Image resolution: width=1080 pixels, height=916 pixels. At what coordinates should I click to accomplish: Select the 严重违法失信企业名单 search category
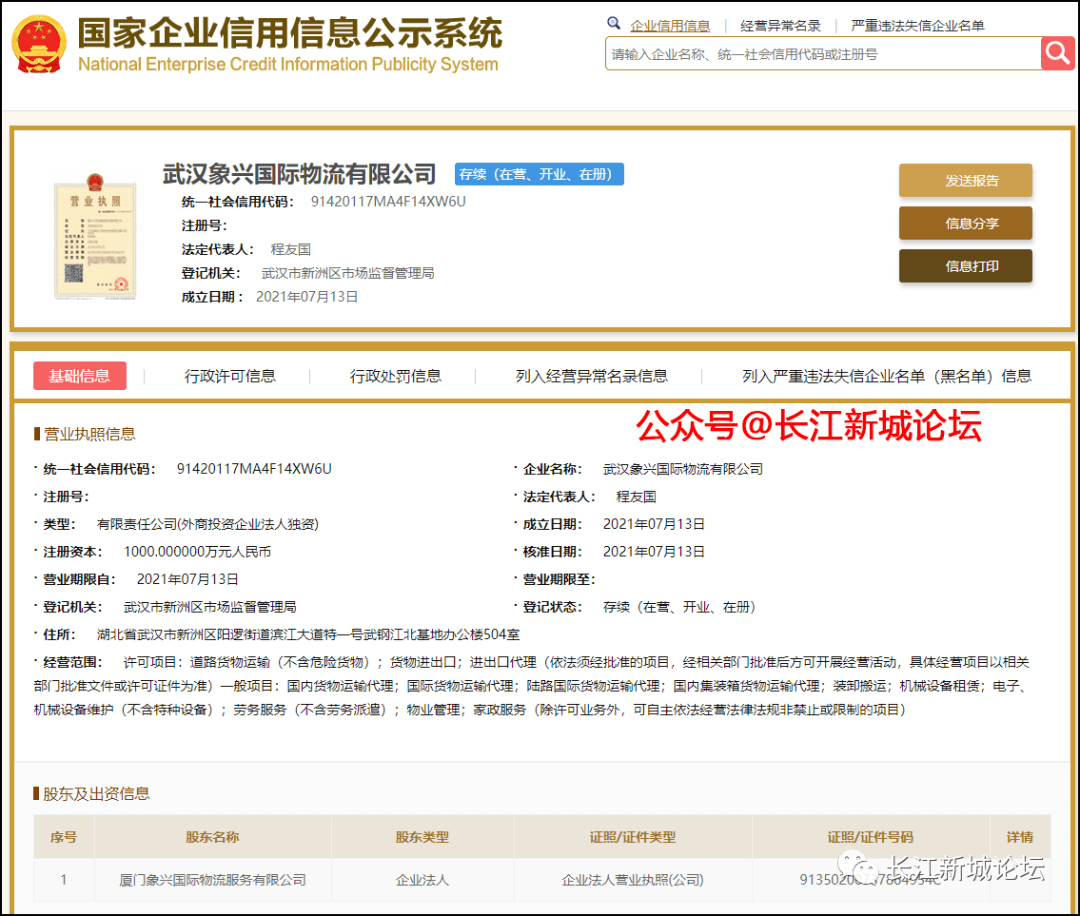917,26
